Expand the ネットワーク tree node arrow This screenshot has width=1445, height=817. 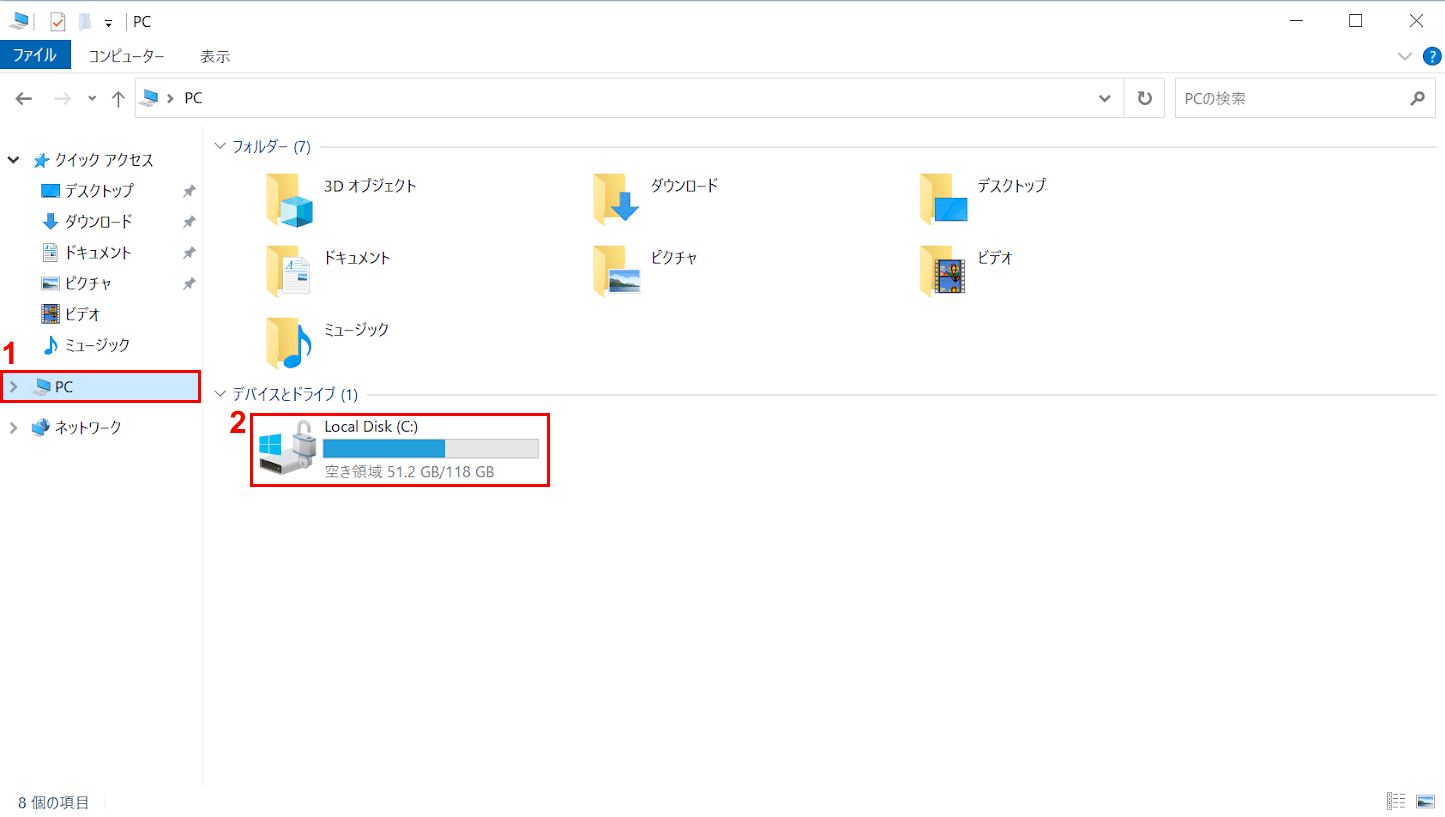pyautogui.click(x=13, y=427)
